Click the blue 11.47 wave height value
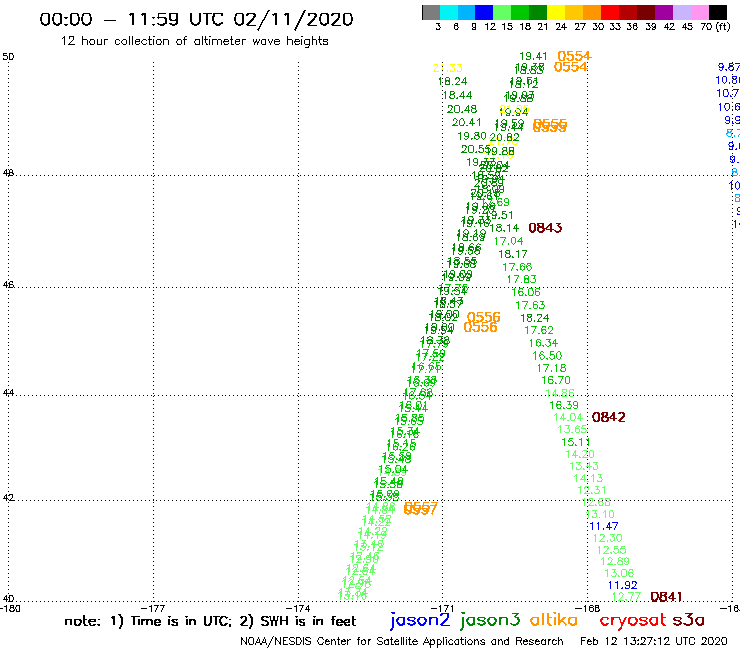The height and width of the screenshot is (650, 740). [604, 526]
